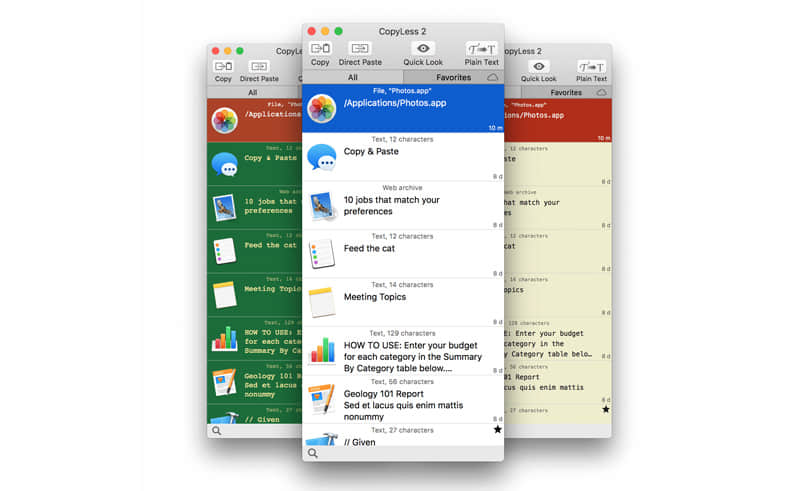The image size is (800, 491).
Task: Click the cloud icon in the right beige window
Action: point(602,92)
